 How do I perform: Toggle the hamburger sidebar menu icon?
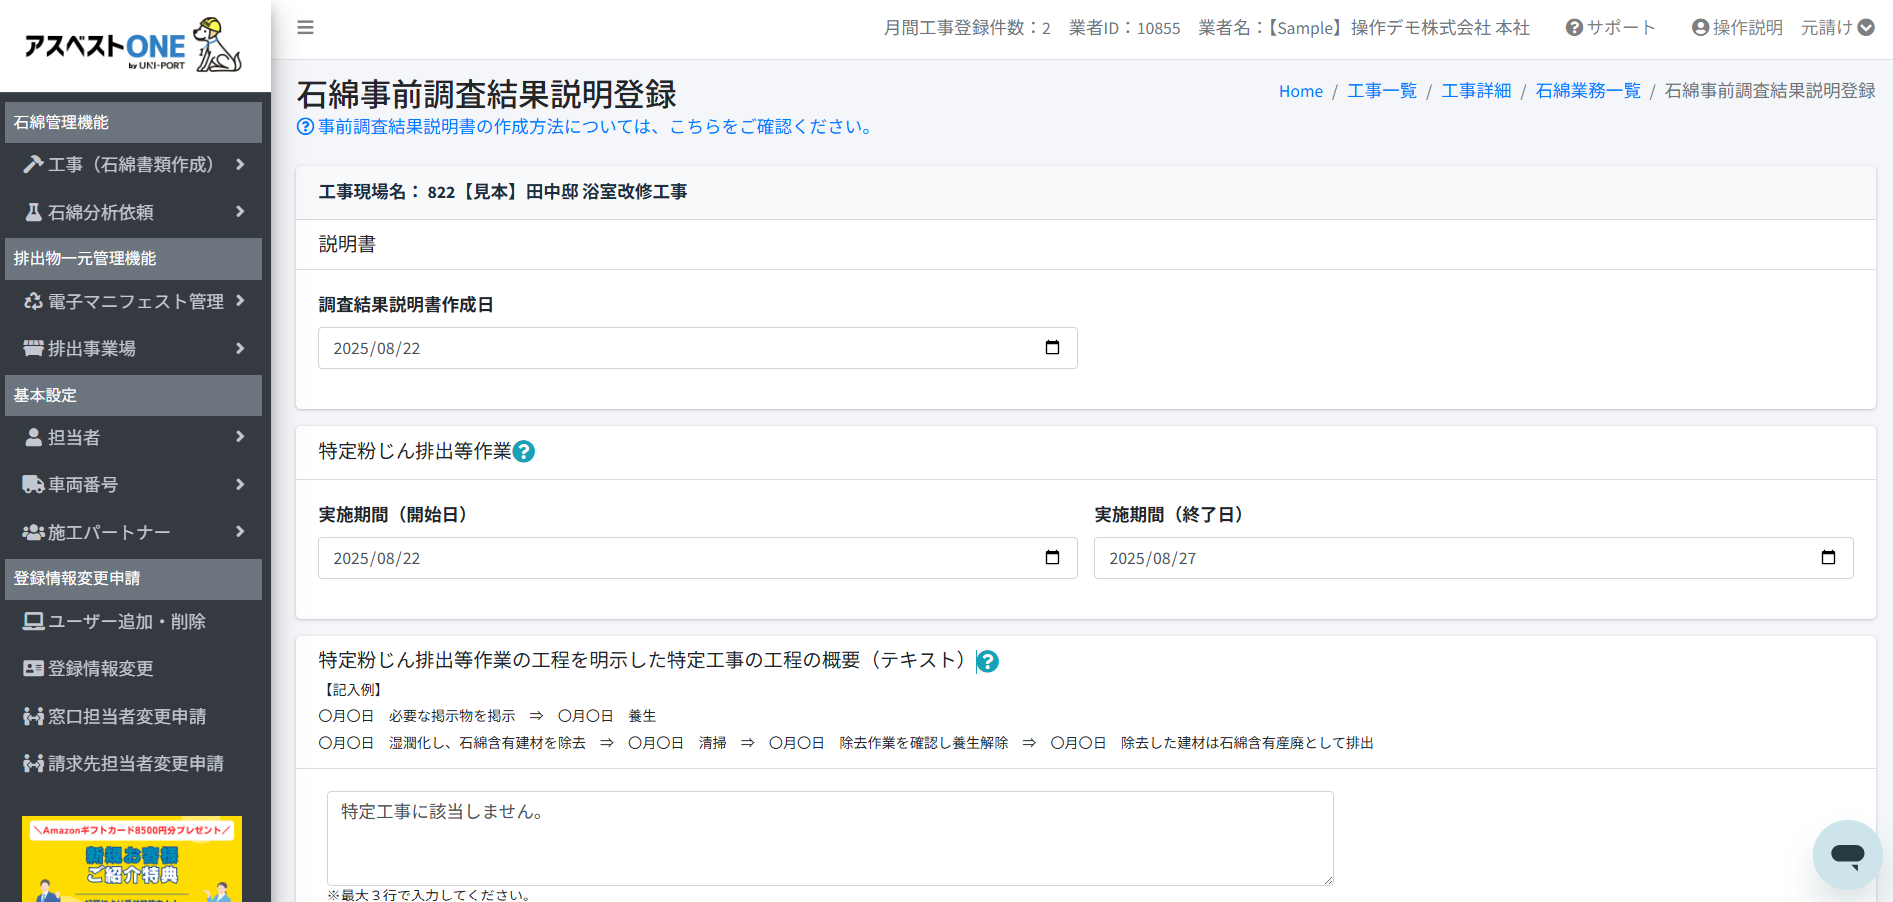pyautogui.click(x=305, y=28)
